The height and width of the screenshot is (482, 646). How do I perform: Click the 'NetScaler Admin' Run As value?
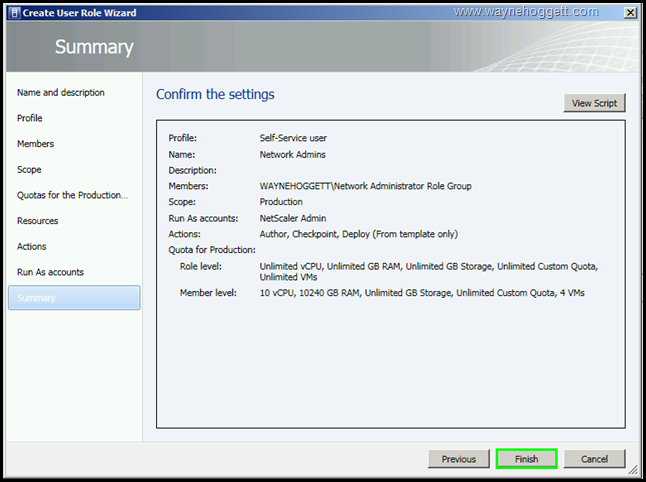293,218
